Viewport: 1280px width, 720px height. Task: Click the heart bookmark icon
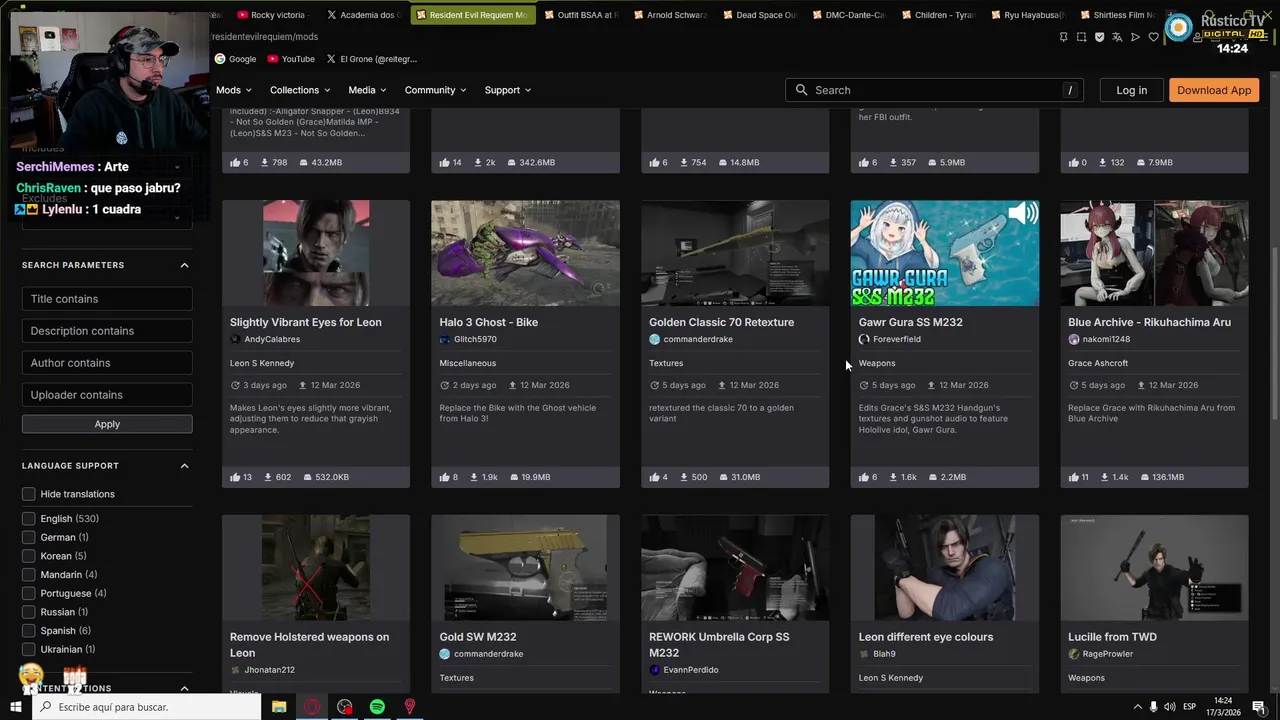click(1153, 37)
